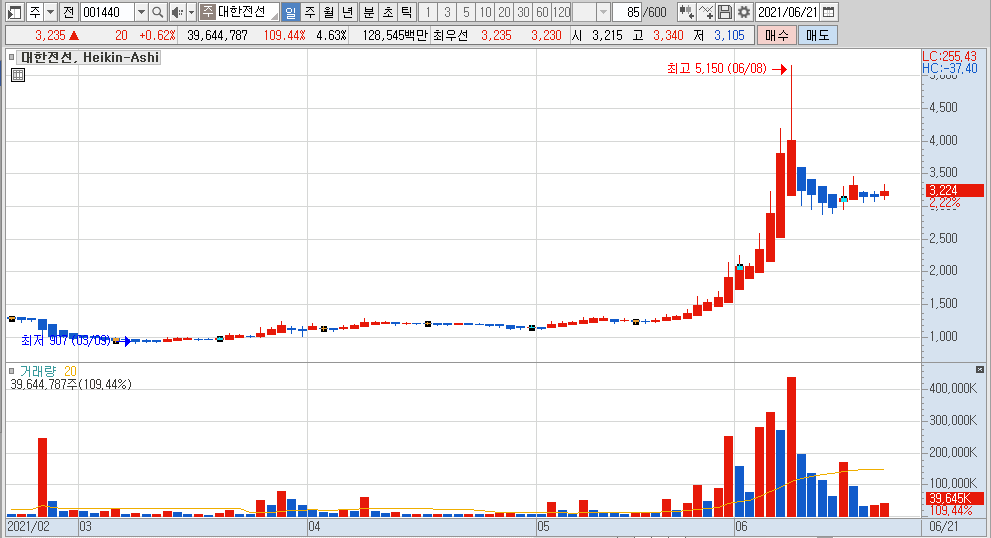Set interval to 10
Screen dimensions: 991x538
[x=485, y=11]
